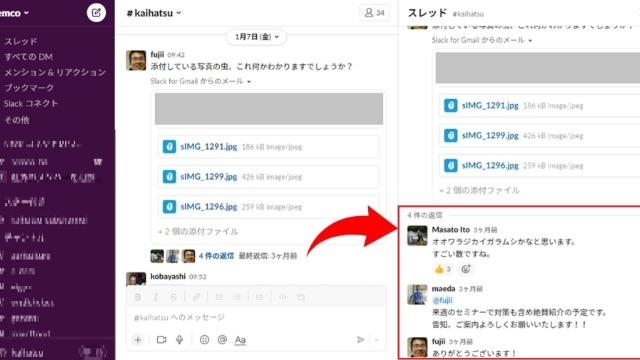Open sIMG_1296.jpg in the channel message
640x360 pixels.
point(209,207)
